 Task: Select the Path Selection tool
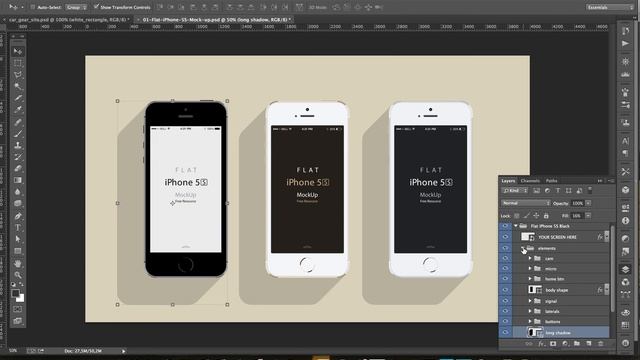coord(18,239)
